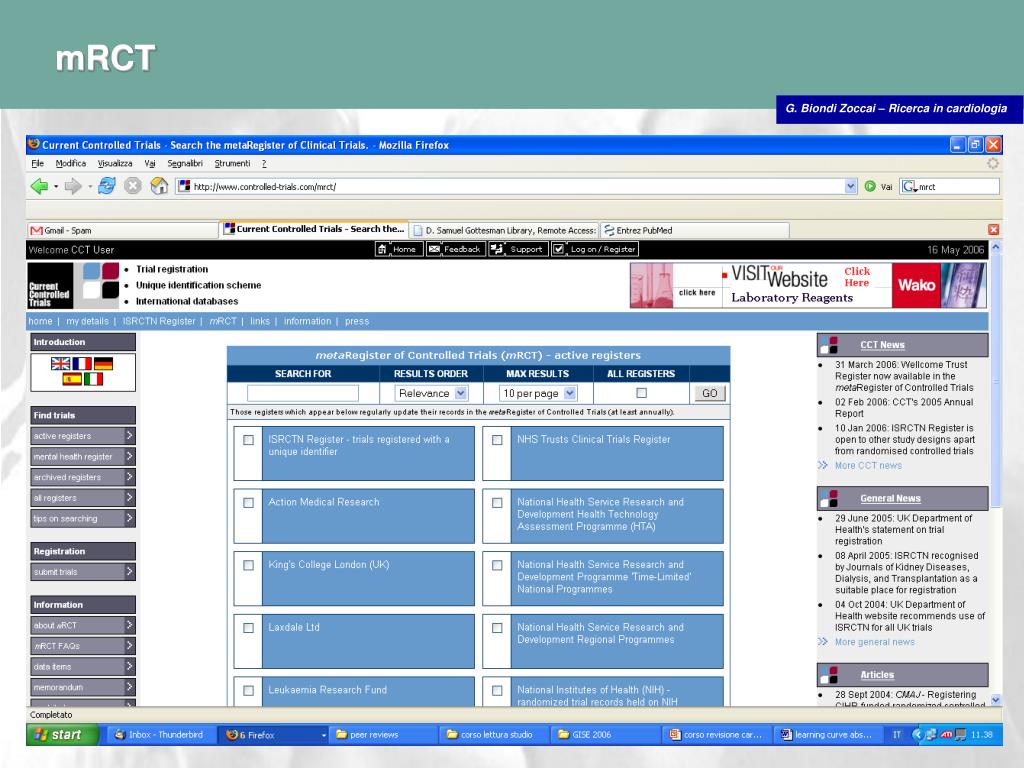This screenshot has width=1024, height=768.
Task: Expand the submit trials sidebar item
Action: click(83, 572)
